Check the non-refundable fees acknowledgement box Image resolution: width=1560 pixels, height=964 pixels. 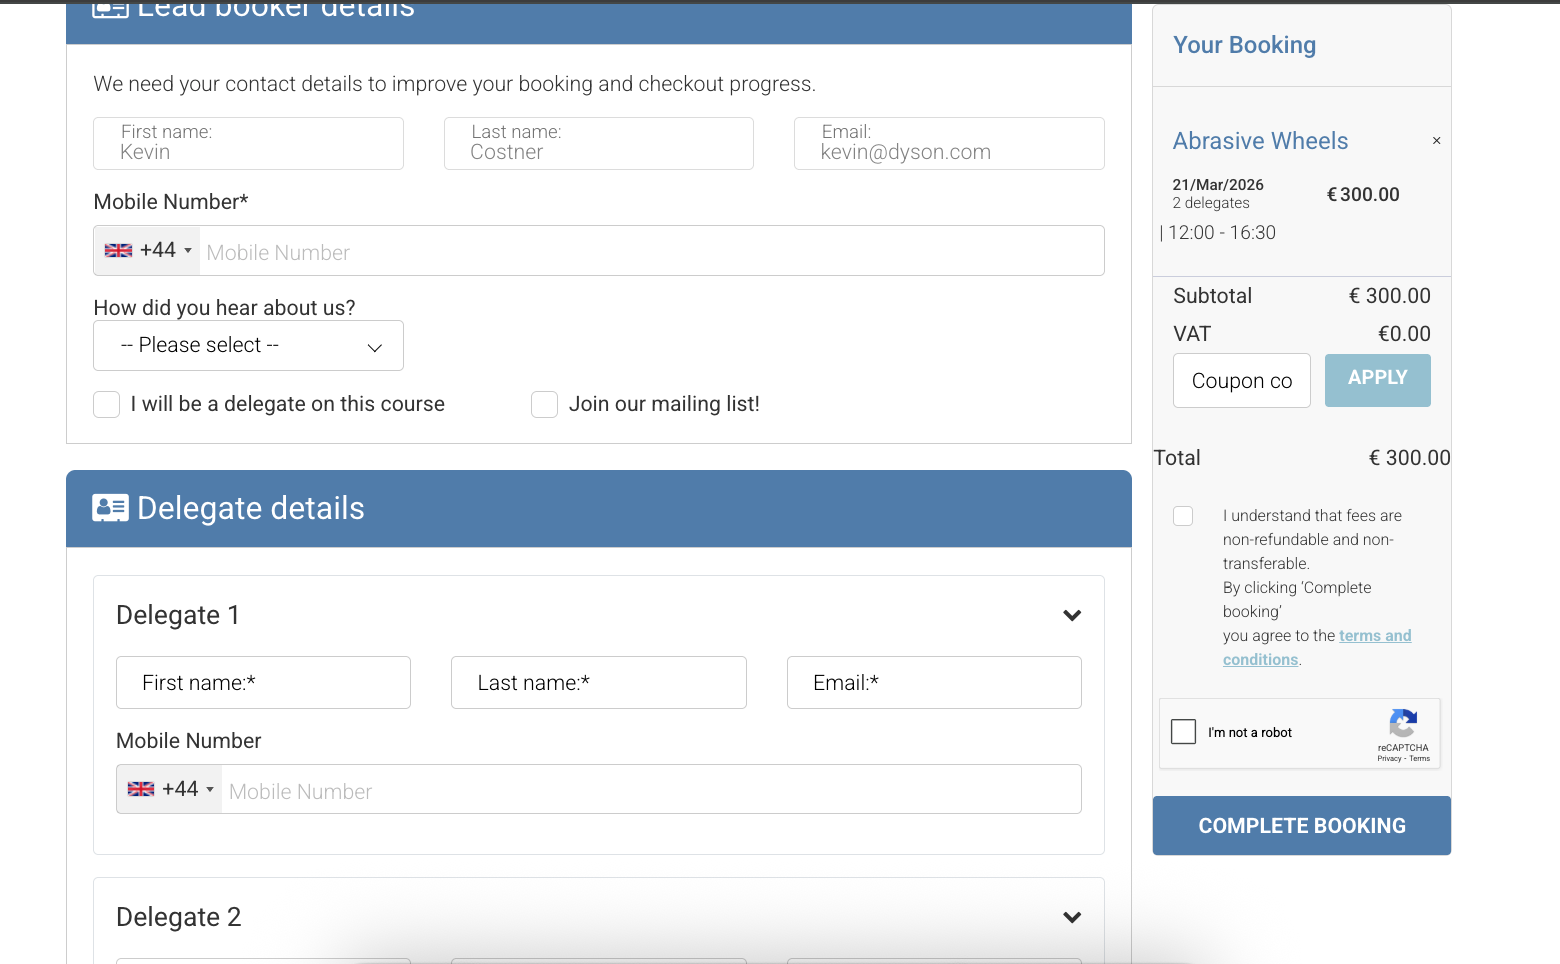click(x=1183, y=516)
